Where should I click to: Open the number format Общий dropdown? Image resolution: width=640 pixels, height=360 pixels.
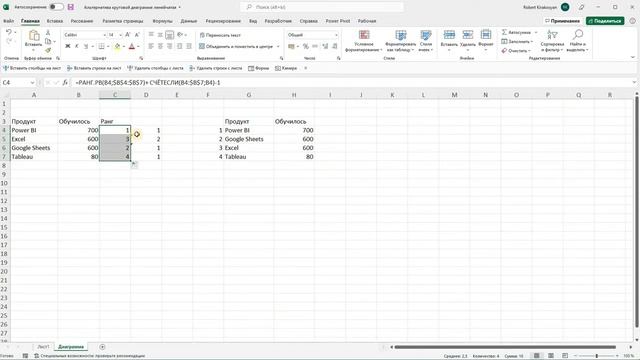tap(336, 35)
